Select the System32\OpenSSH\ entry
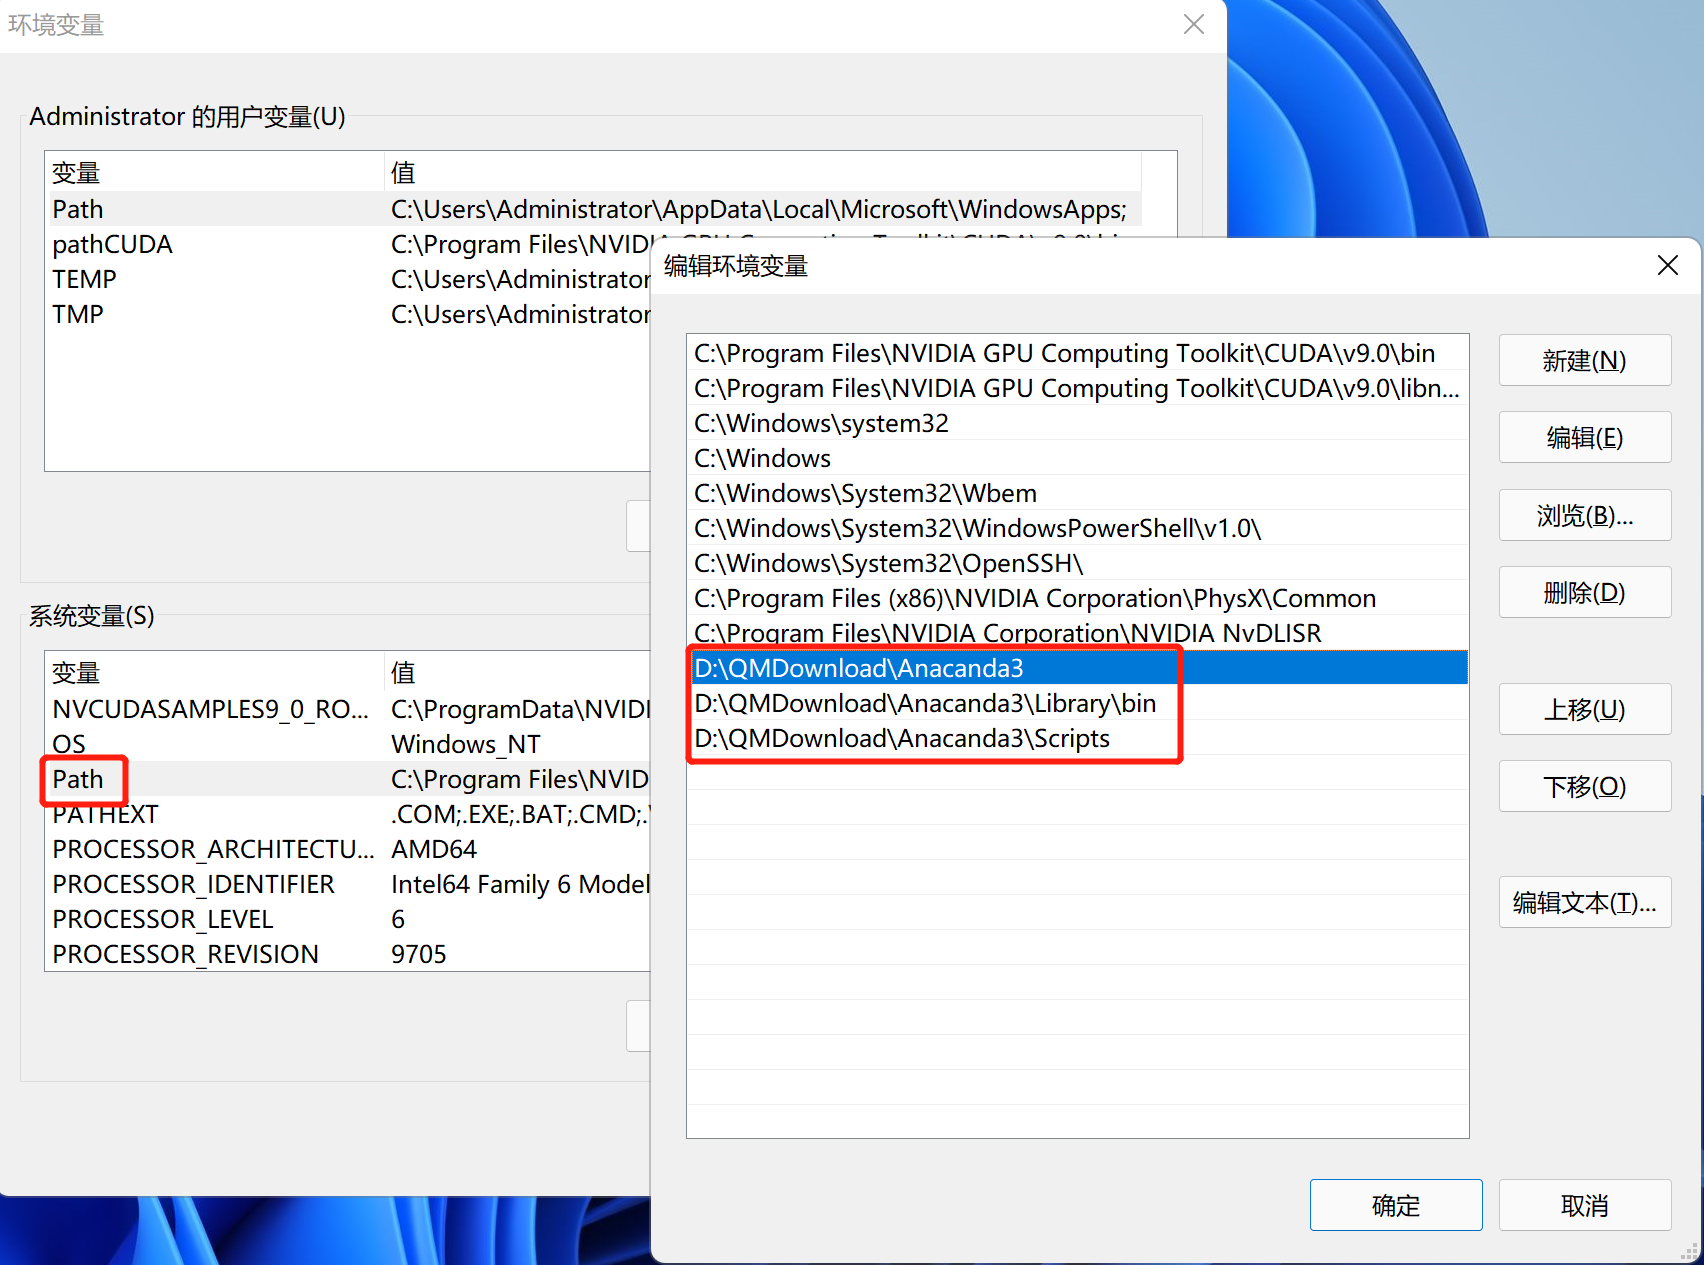The width and height of the screenshot is (1704, 1265). coord(1077,563)
